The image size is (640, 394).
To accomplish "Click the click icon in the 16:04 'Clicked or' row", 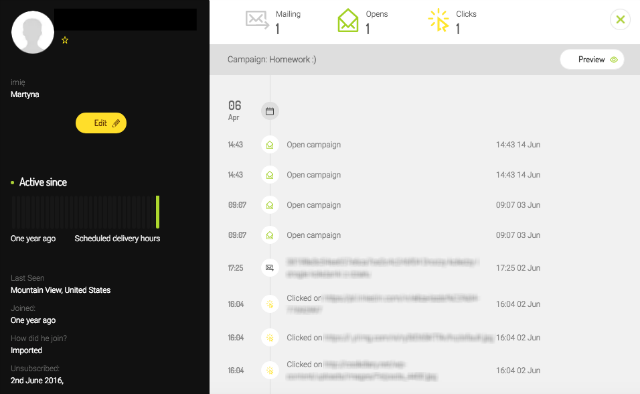I will click(x=270, y=304).
